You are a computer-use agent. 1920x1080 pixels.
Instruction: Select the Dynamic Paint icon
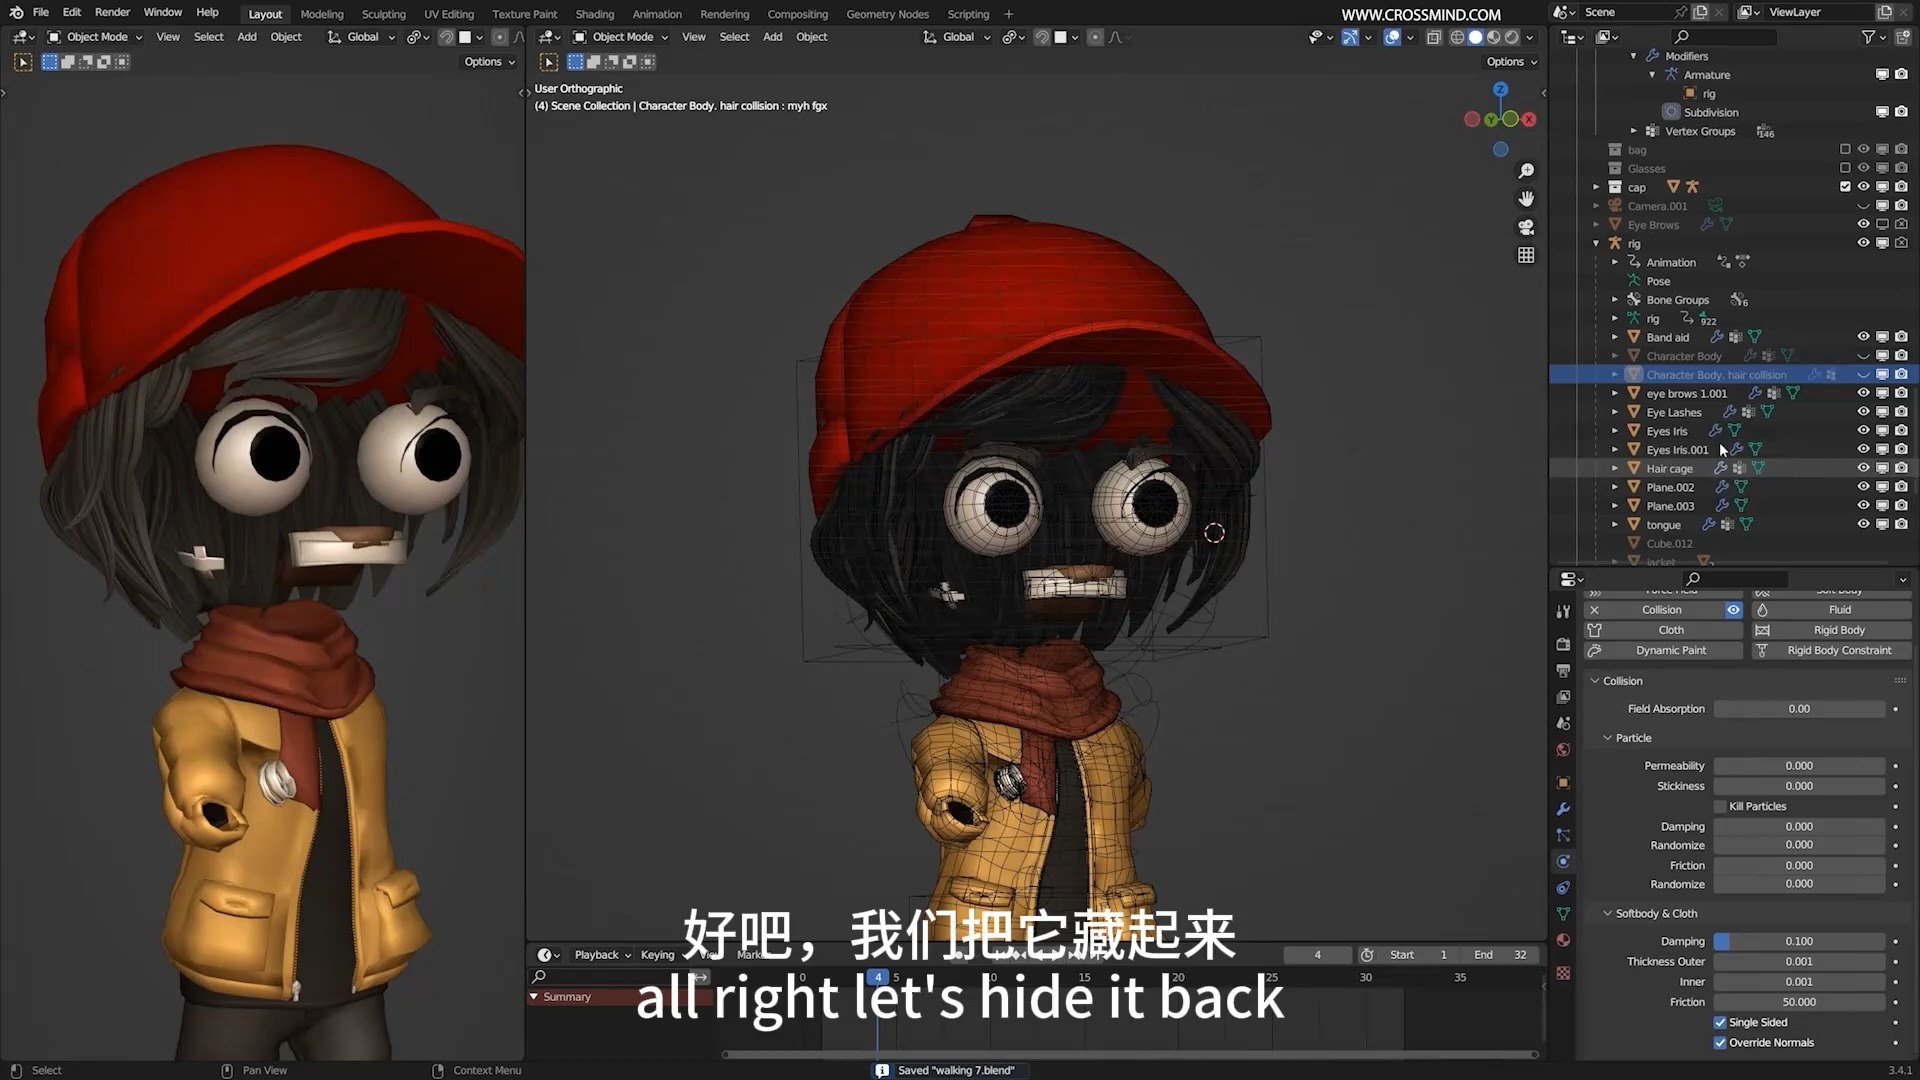tap(1594, 651)
